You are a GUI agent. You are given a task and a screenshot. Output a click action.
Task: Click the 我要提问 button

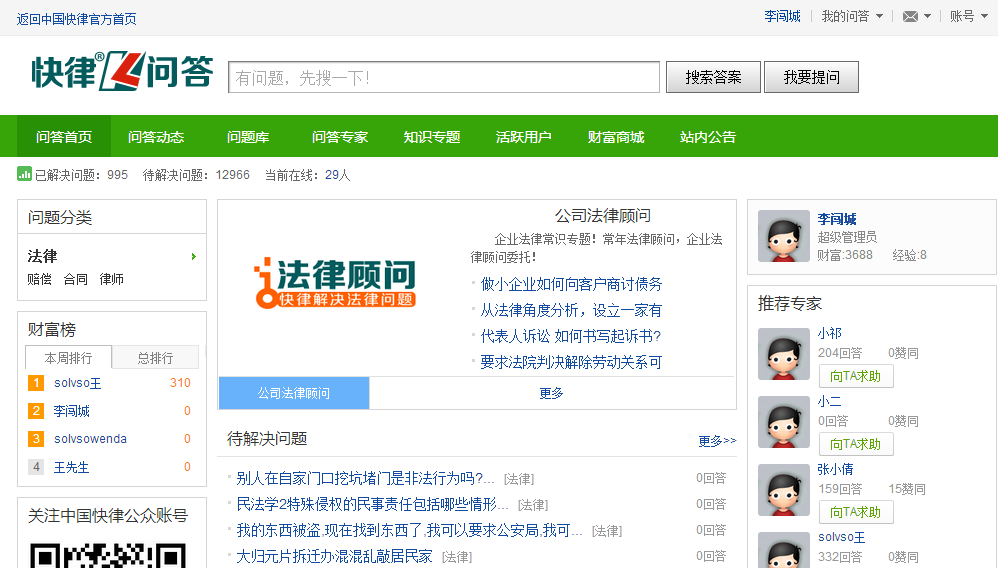click(x=811, y=77)
